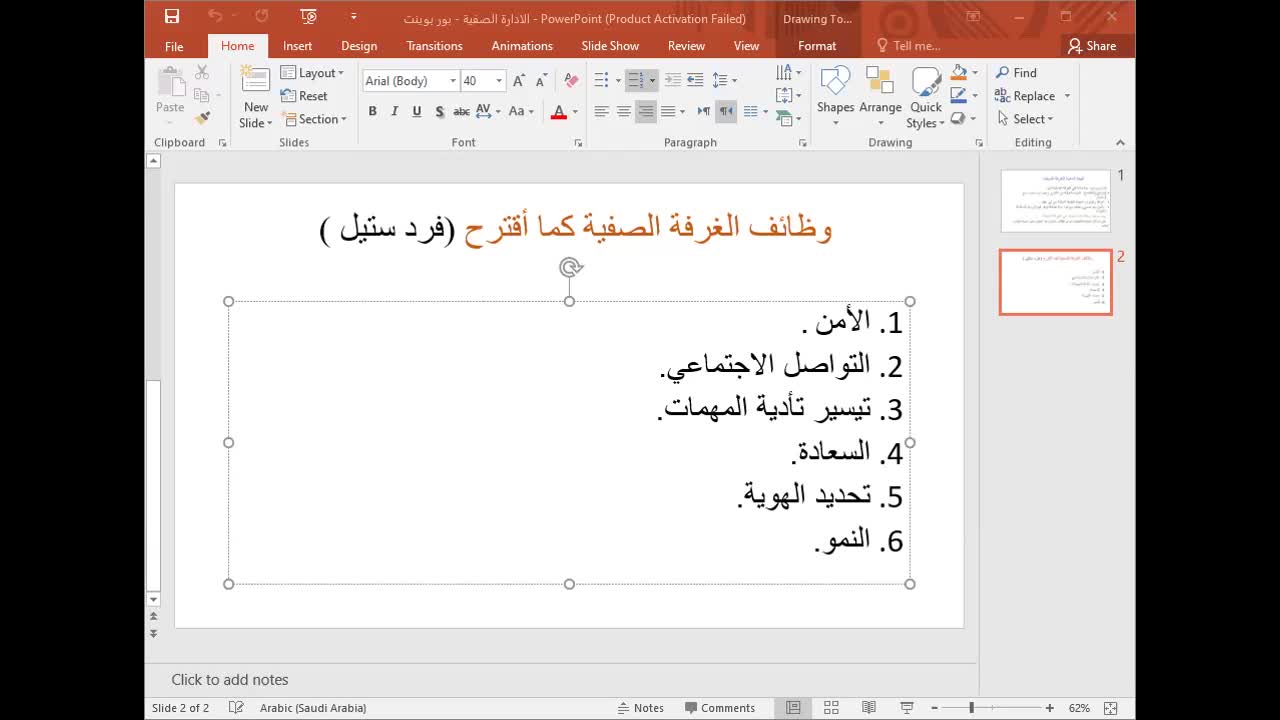Toggle Underline formatting
The image size is (1280, 720).
417,111
